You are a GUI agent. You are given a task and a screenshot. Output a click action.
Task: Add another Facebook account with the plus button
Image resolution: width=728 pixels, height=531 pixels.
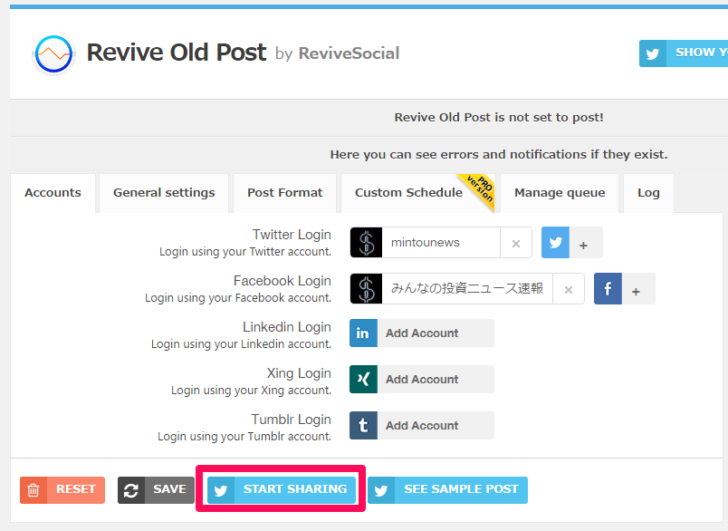coord(637,291)
